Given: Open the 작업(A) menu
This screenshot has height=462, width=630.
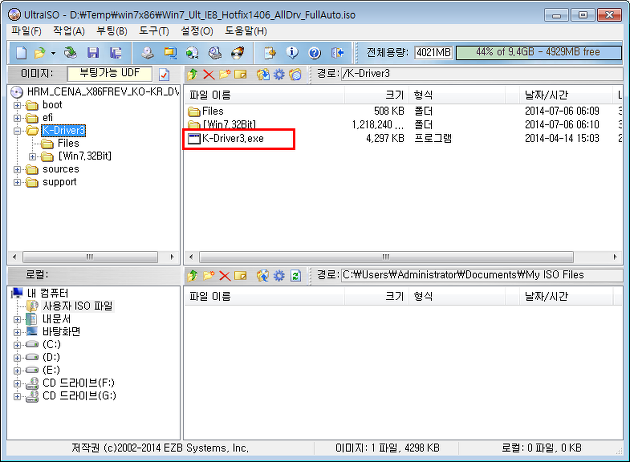Looking at the screenshot, I should (x=69, y=31).
